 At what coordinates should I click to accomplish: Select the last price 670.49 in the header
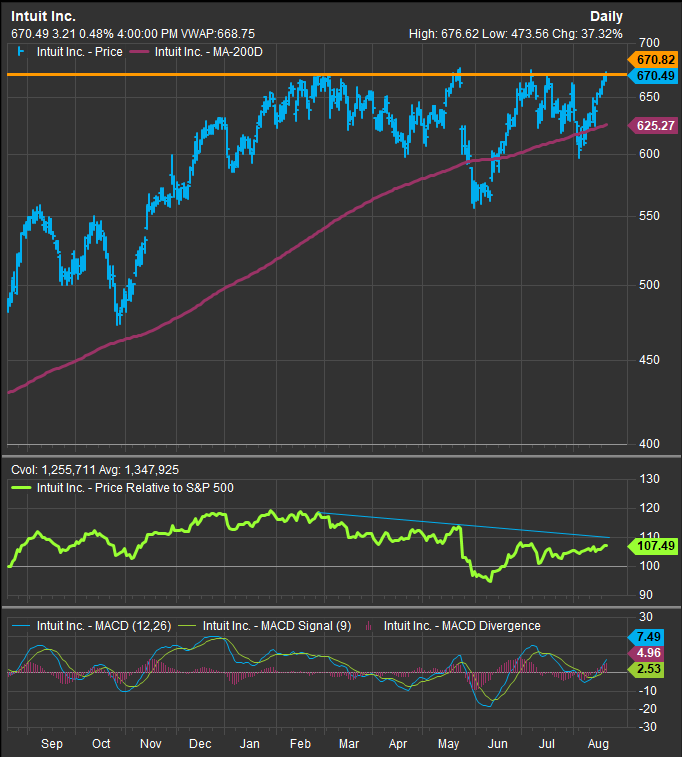coord(29,34)
